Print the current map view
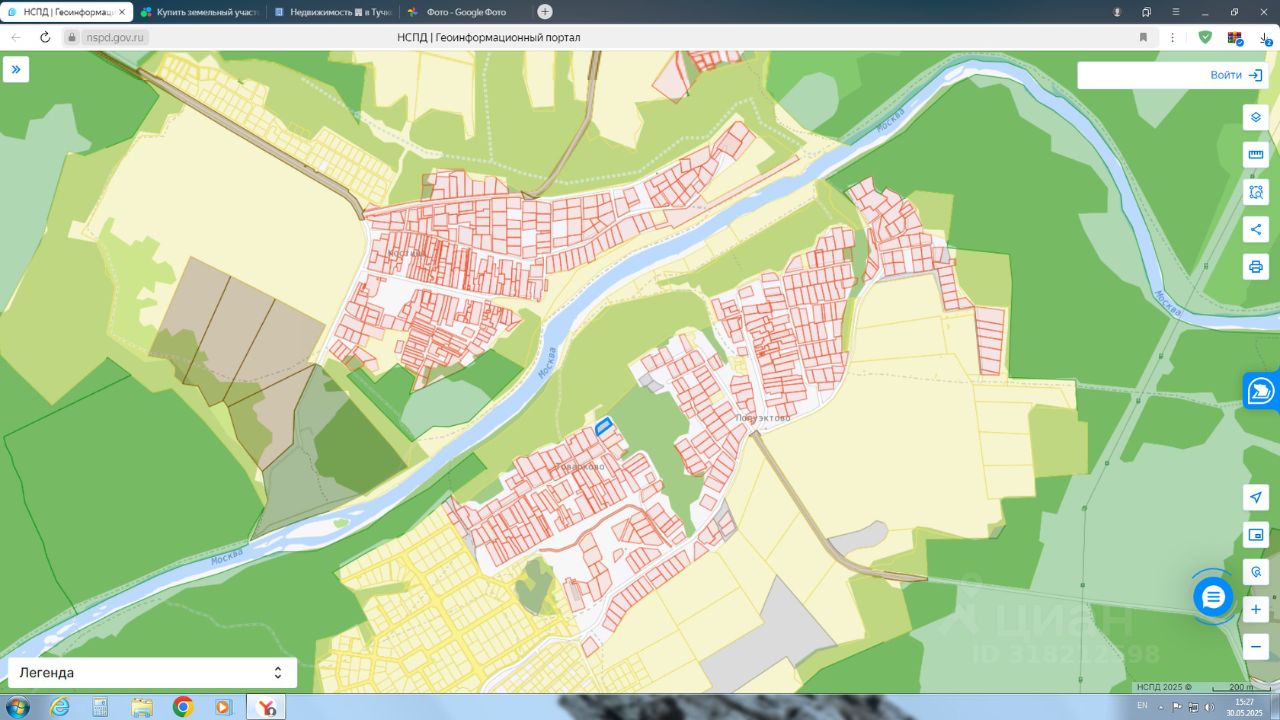 click(x=1255, y=267)
